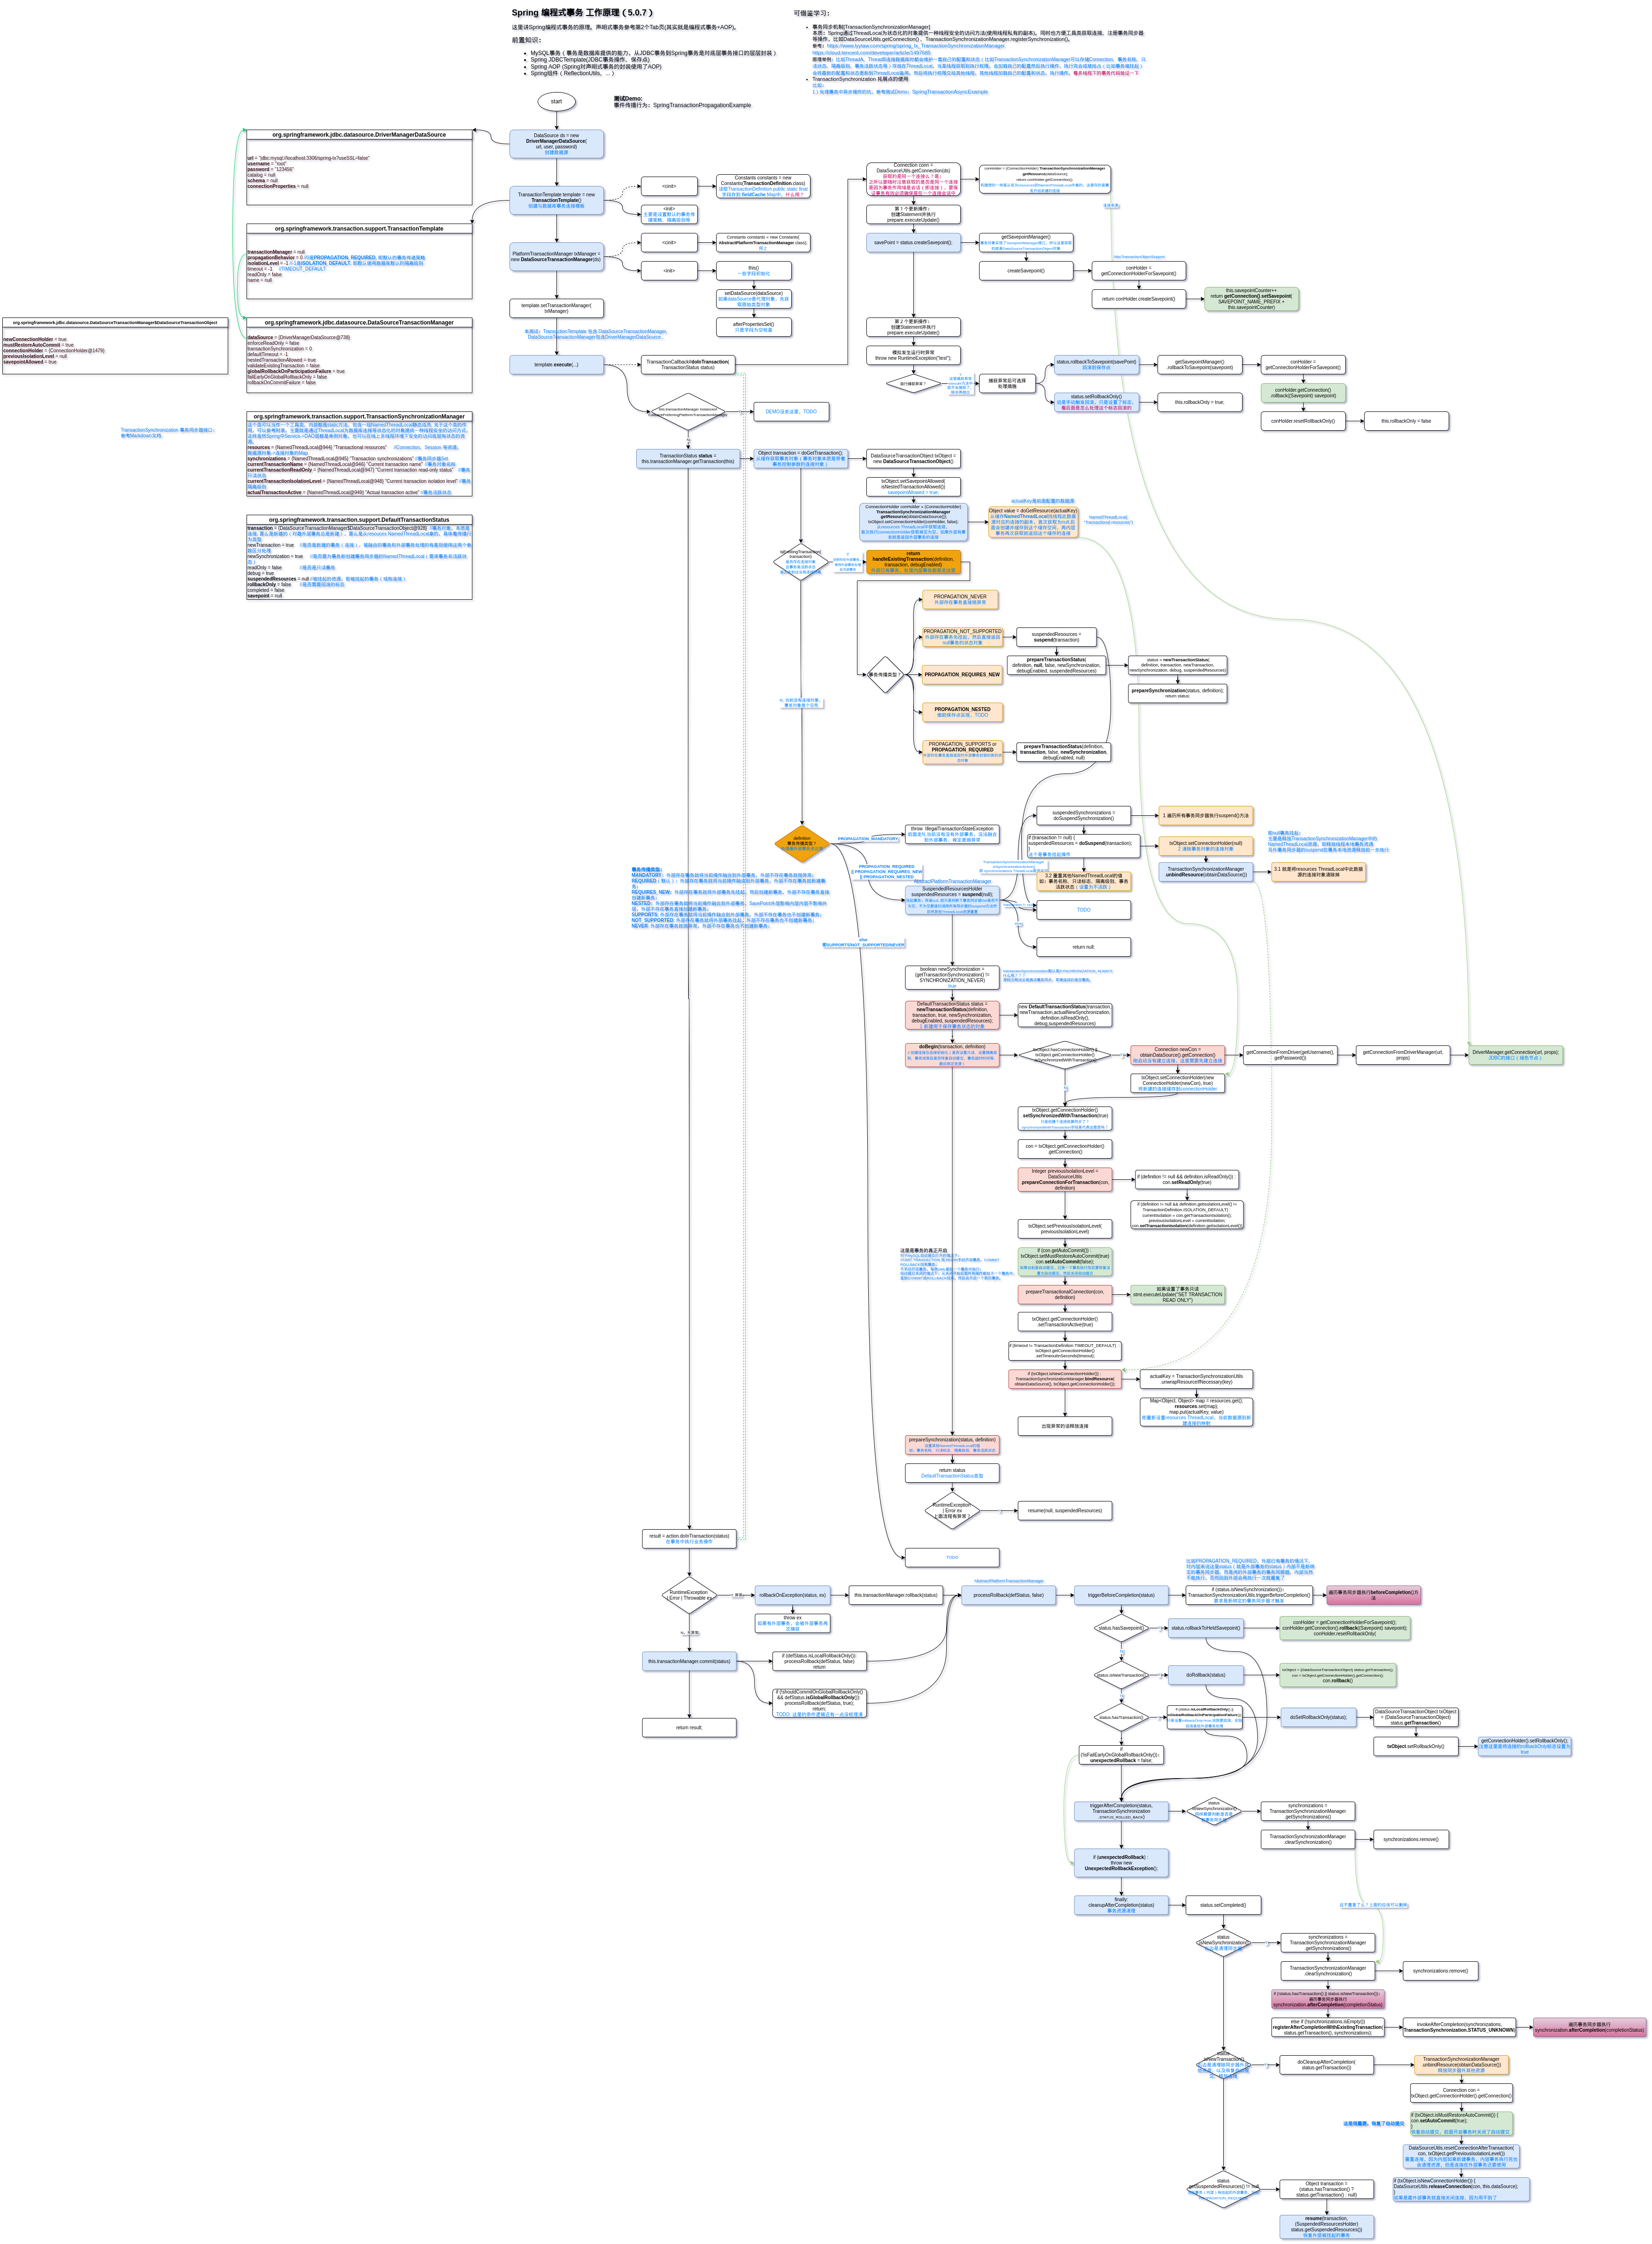Click the 'PROPAGATION_NESTED' box
Image resolution: width=1652 pixels, height=2244 pixels.
pyautogui.click(x=962, y=712)
